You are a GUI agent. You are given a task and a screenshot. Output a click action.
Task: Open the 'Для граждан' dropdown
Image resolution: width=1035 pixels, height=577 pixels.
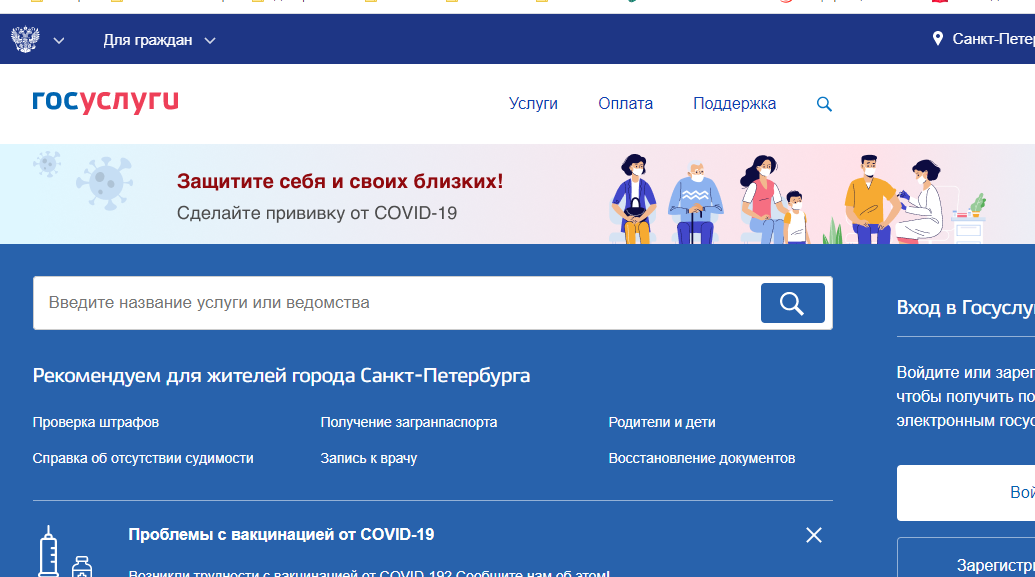click(159, 40)
